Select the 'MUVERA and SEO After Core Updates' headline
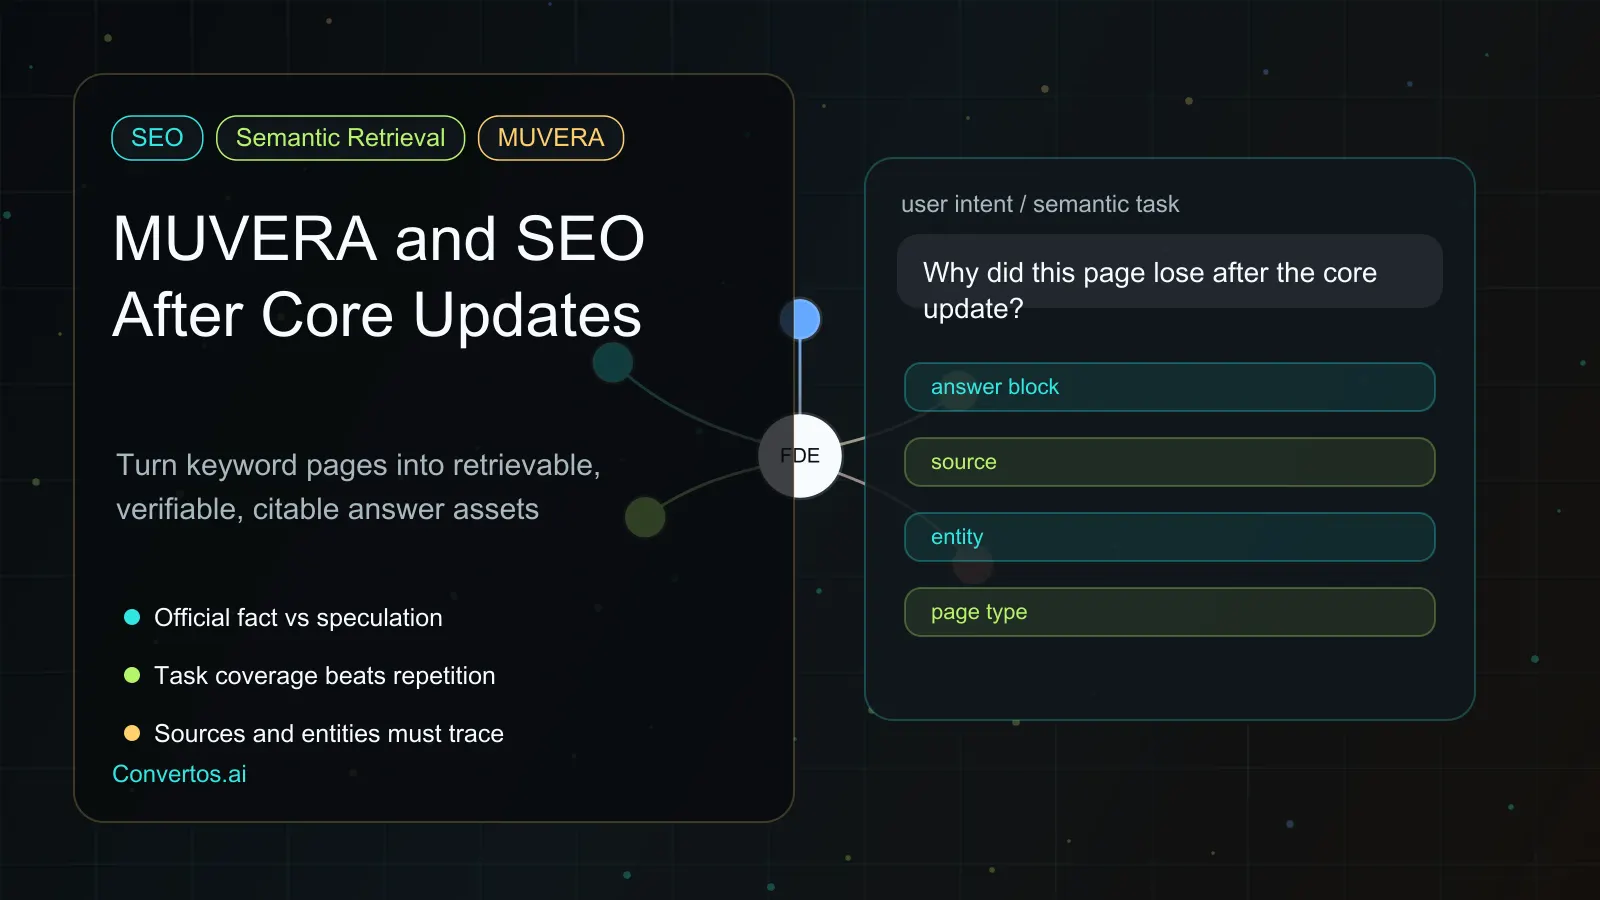Screen dimensions: 1600x900 pyautogui.click(x=378, y=277)
